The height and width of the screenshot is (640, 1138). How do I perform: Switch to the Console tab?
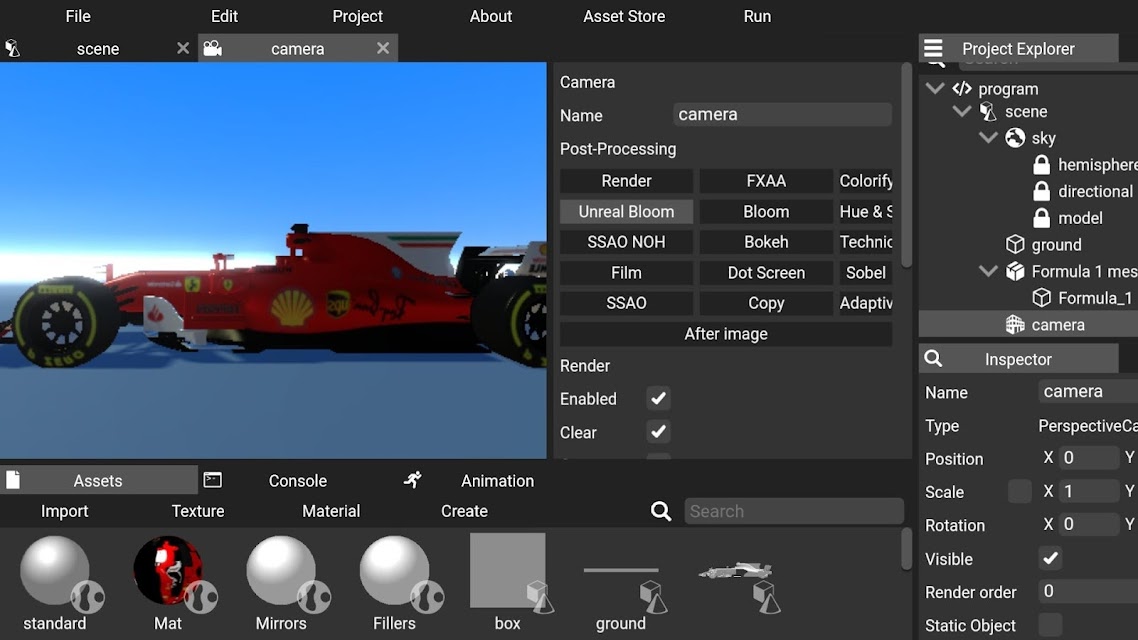(x=298, y=480)
